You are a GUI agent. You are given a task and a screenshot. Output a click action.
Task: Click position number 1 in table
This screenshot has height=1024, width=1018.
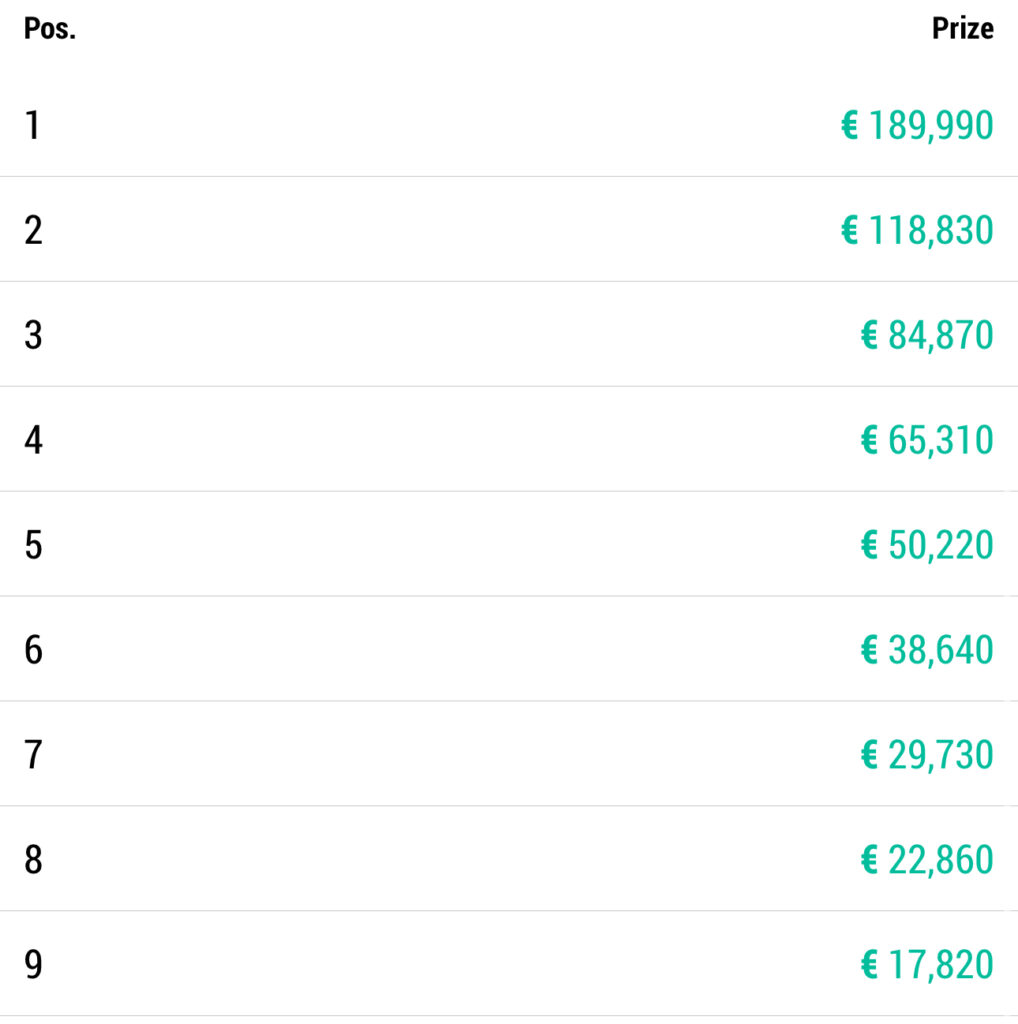[x=33, y=126]
